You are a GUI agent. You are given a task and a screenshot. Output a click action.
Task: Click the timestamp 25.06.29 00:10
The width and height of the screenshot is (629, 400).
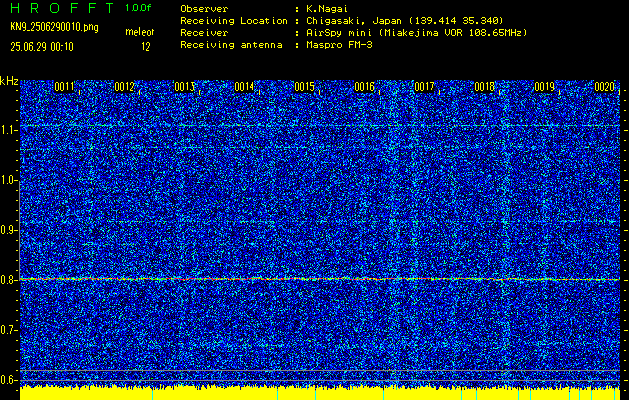coord(42,47)
